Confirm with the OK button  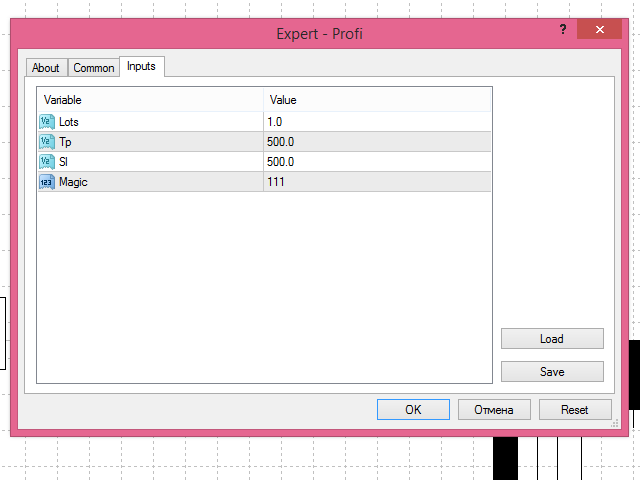(413, 409)
